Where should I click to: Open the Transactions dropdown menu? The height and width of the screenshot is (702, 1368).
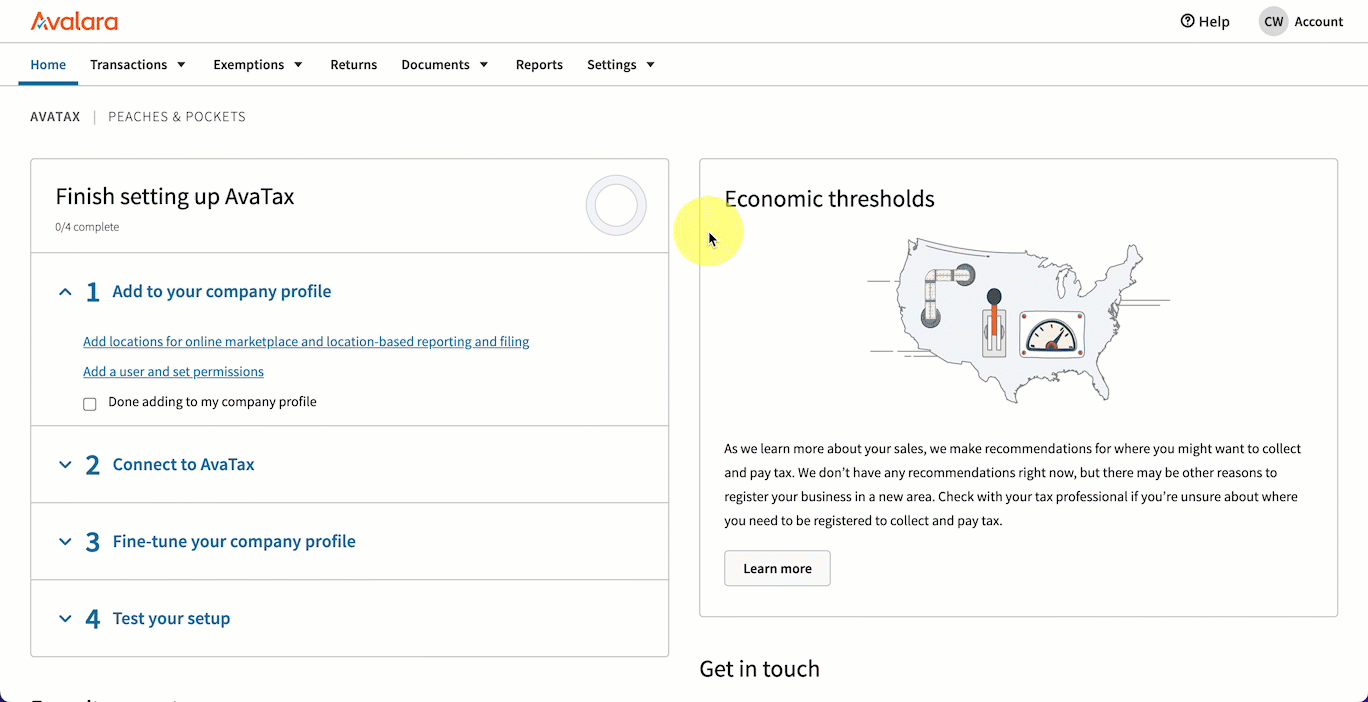pos(138,65)
